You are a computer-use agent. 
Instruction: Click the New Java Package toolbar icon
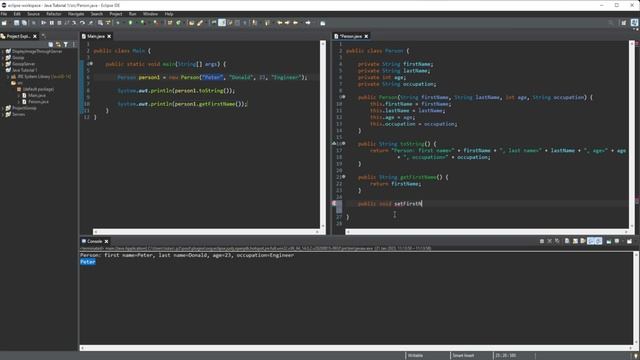[x=170, y=23]
